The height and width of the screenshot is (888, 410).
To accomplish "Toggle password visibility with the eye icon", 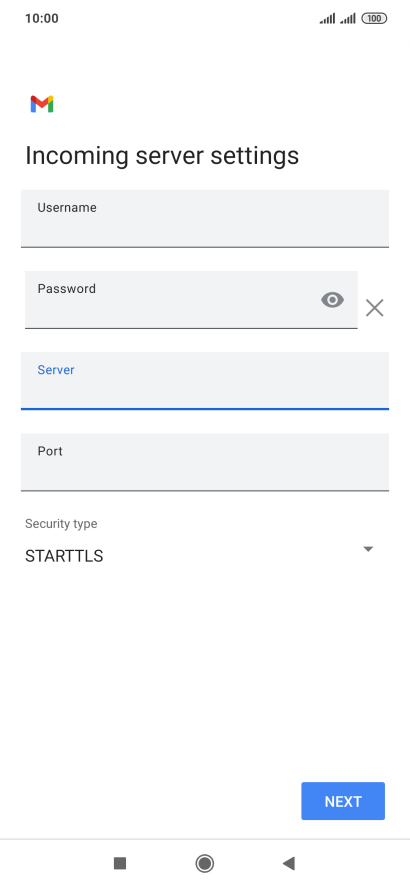I will click(x=332, y=300).
